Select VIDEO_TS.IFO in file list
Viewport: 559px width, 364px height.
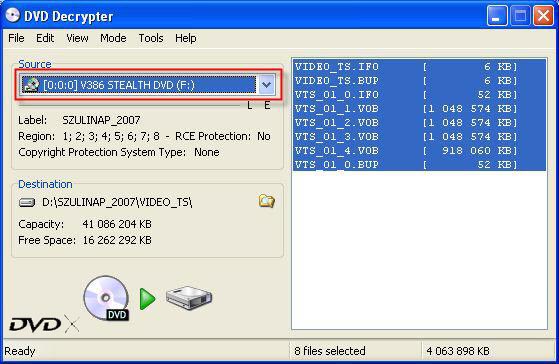pyautogui.click(x=419, y=67)
